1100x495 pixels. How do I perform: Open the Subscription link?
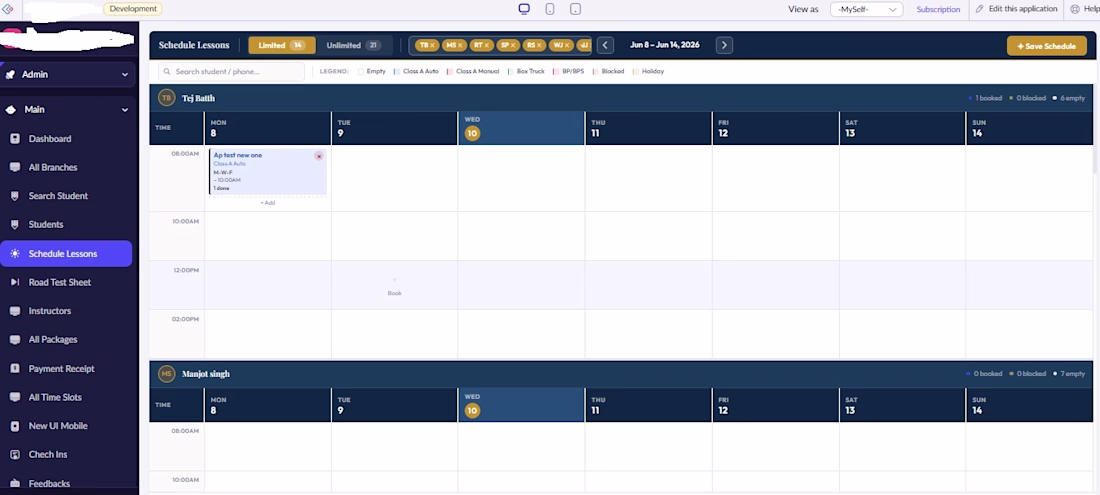coord(938,9)
